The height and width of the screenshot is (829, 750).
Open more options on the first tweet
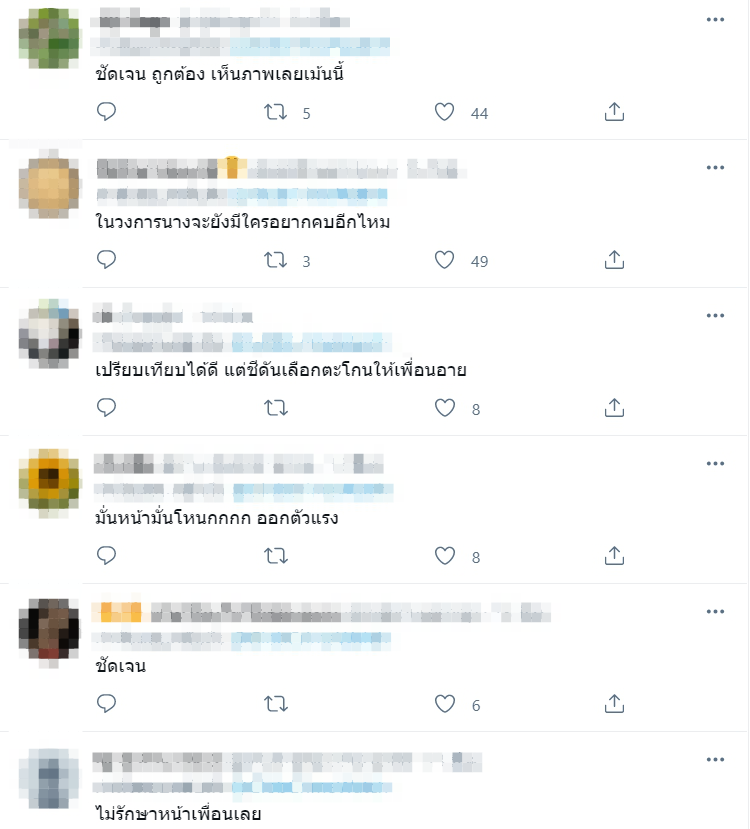(x=715, y=20)
